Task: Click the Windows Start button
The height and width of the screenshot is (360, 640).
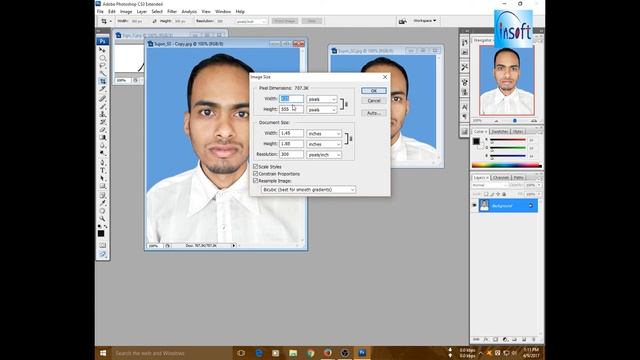Action: point(103,353)
